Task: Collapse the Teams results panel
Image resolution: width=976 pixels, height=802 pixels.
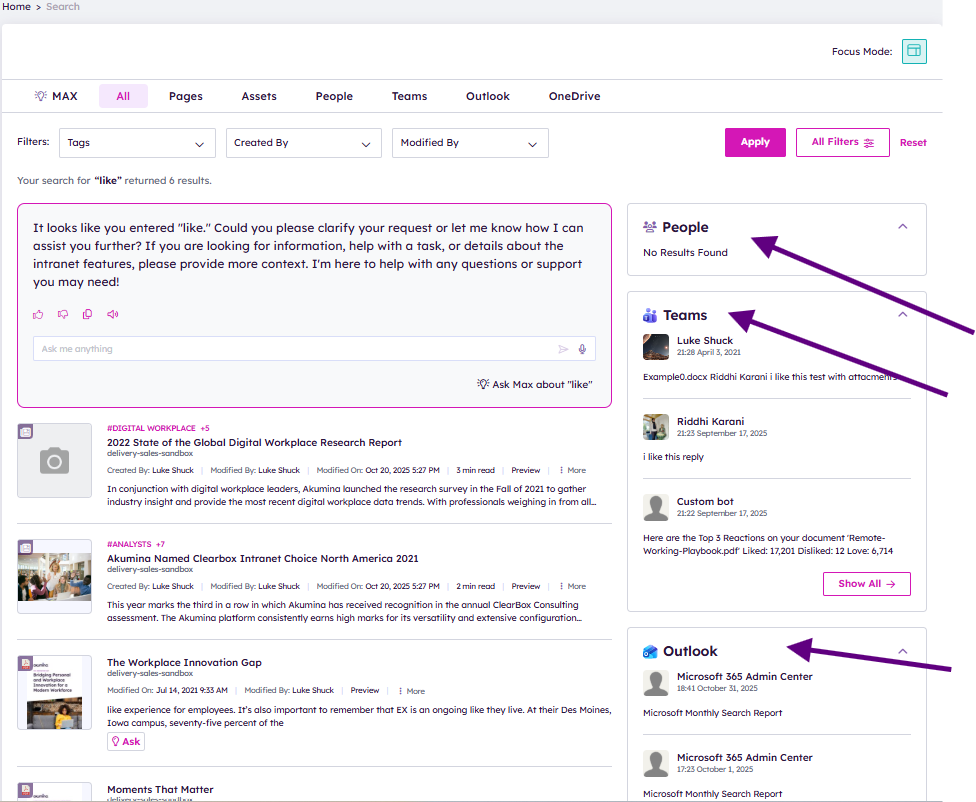Action: (x=902, y=315)
